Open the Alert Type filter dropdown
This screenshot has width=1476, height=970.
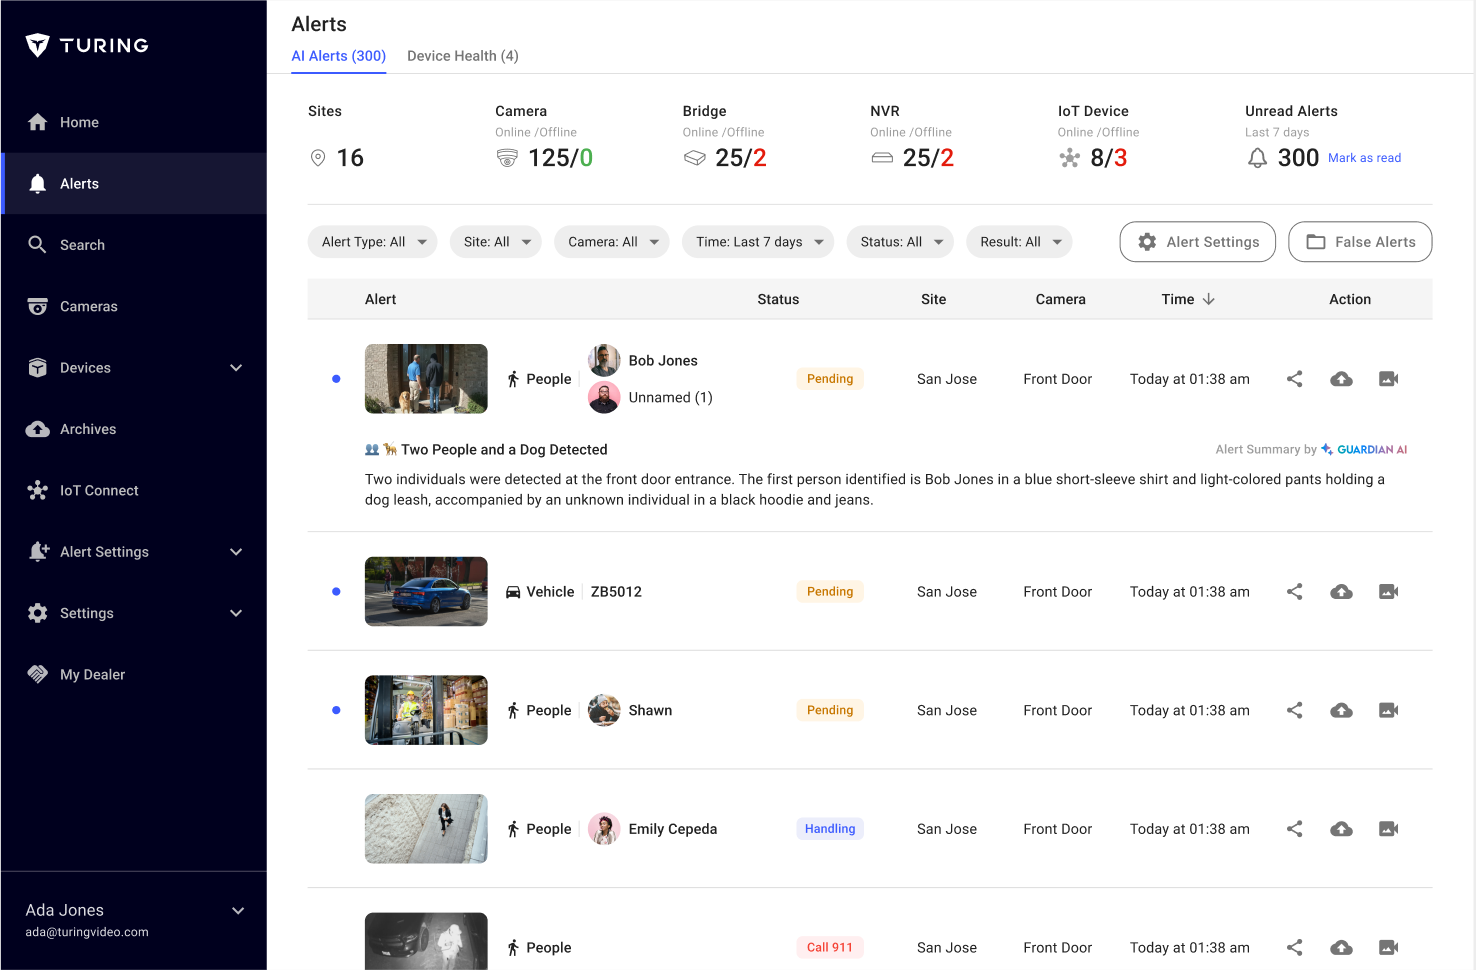[x=372, y=241]
